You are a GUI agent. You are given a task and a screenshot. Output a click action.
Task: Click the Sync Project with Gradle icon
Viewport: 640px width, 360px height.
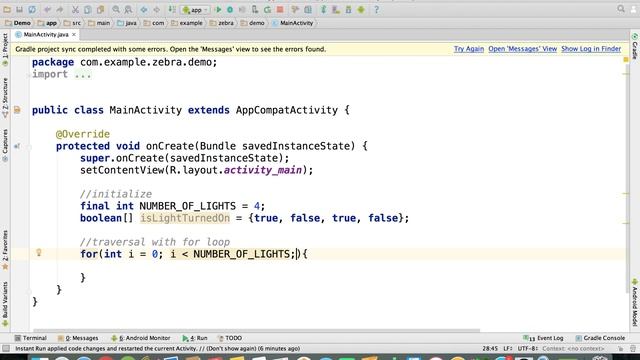click(323, 9)
